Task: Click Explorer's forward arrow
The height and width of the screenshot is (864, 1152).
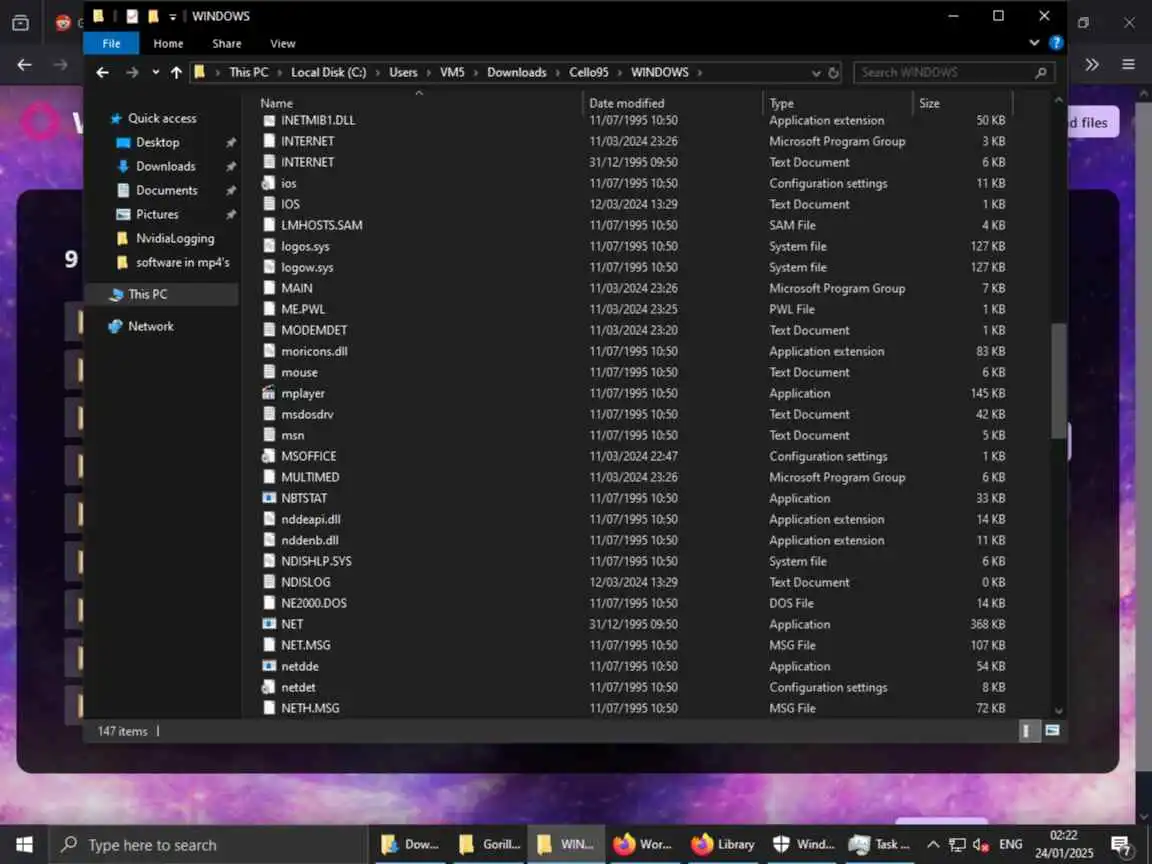Action: coord(132,72)
